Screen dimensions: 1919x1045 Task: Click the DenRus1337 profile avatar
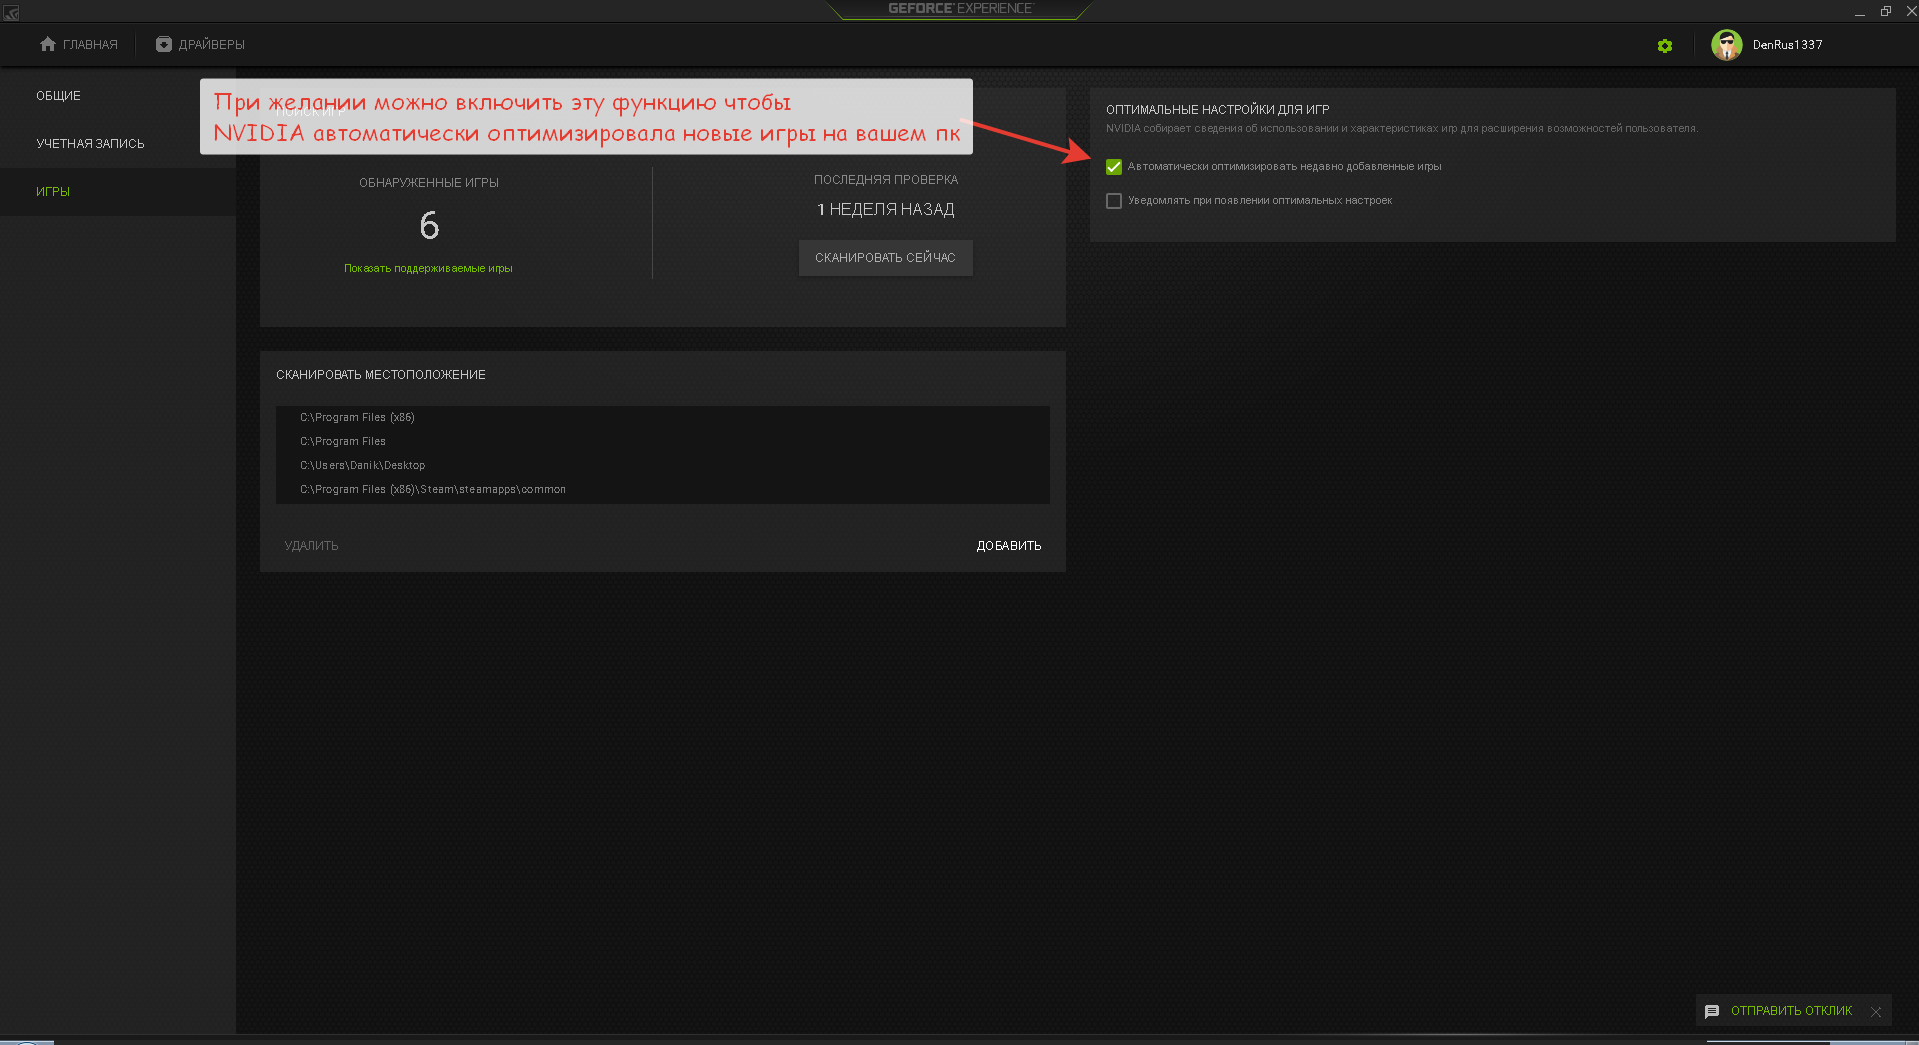(x=1727, y=45)
